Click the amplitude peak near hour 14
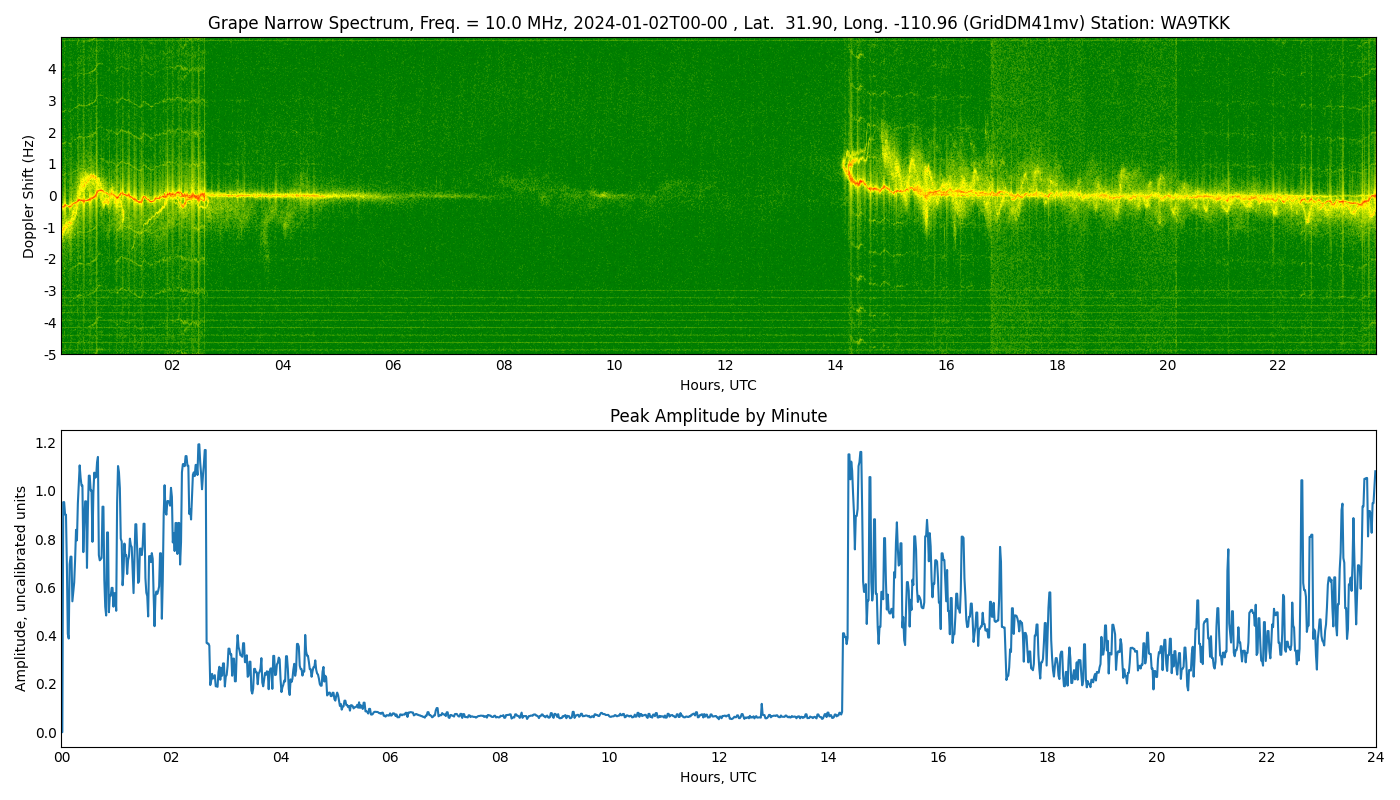Viewport: 1400px width, 800px height. click(859, 453)
